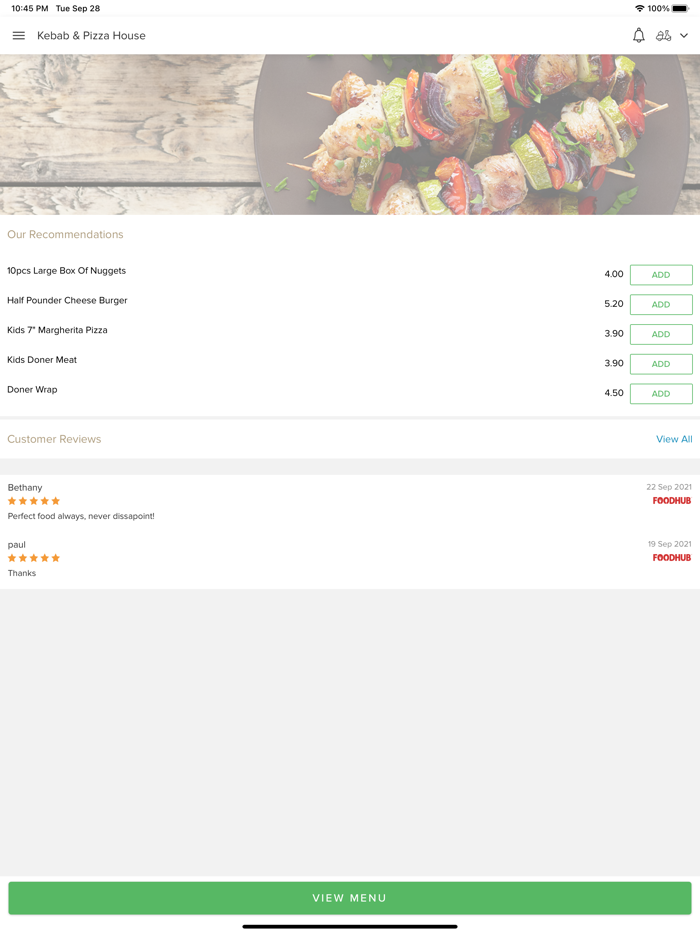700x934 pixels.
Task: Open View All customer reviews
Action: coord(674,439)
